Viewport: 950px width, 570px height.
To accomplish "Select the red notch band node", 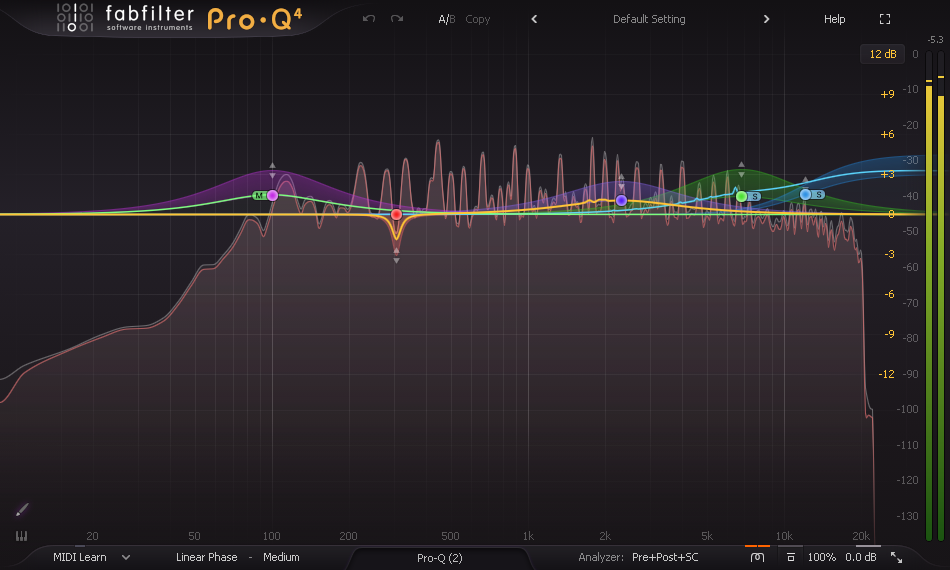I will coord(396,215).
